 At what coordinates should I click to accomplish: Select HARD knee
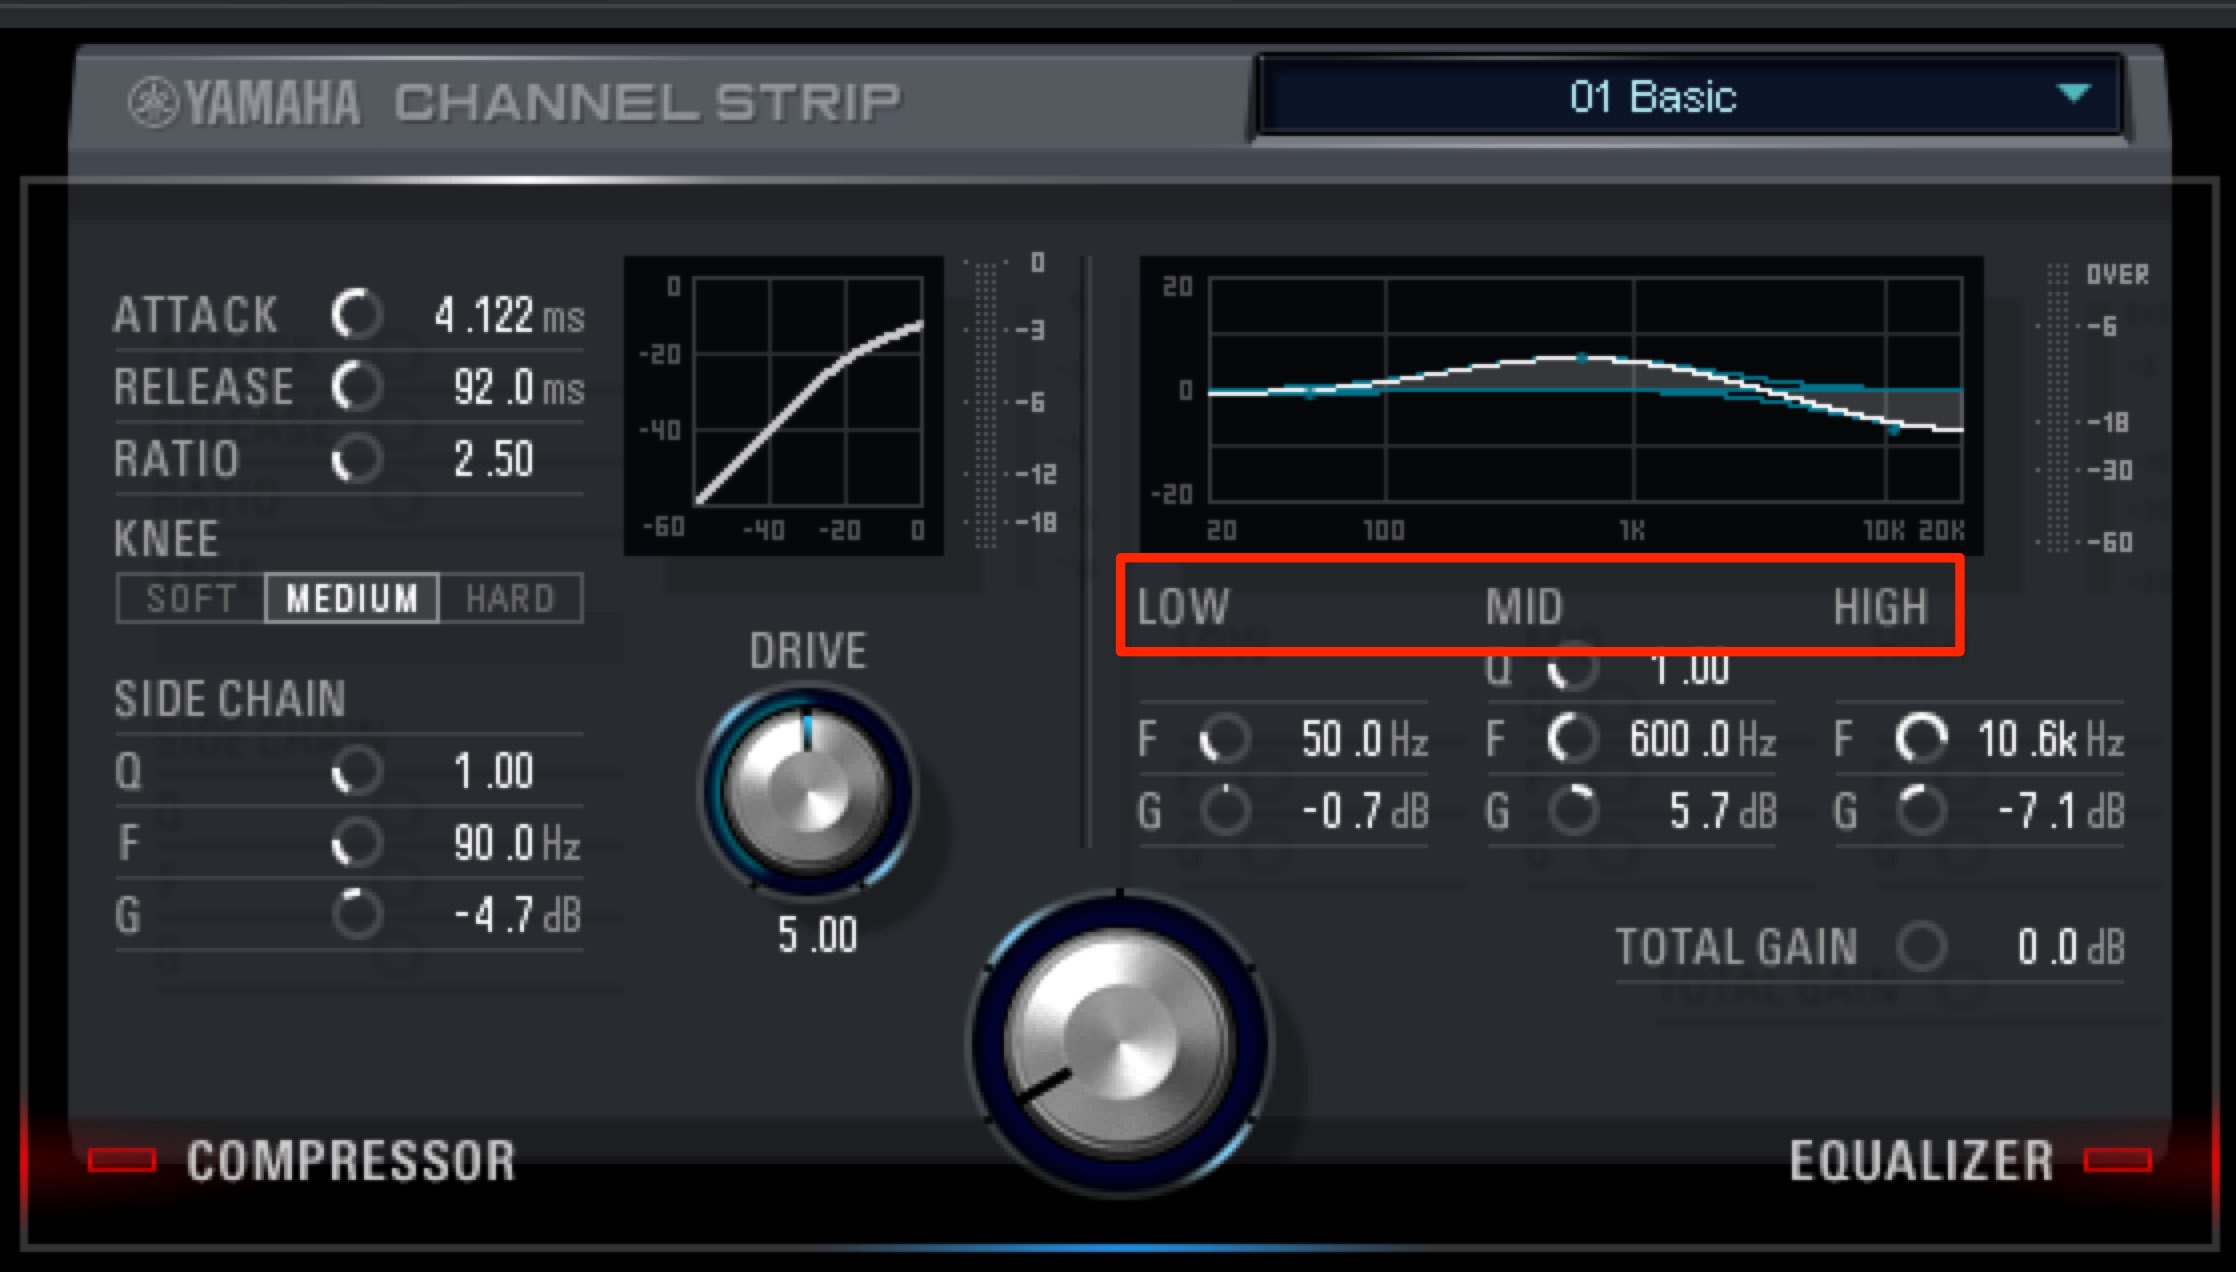[510, 598]
